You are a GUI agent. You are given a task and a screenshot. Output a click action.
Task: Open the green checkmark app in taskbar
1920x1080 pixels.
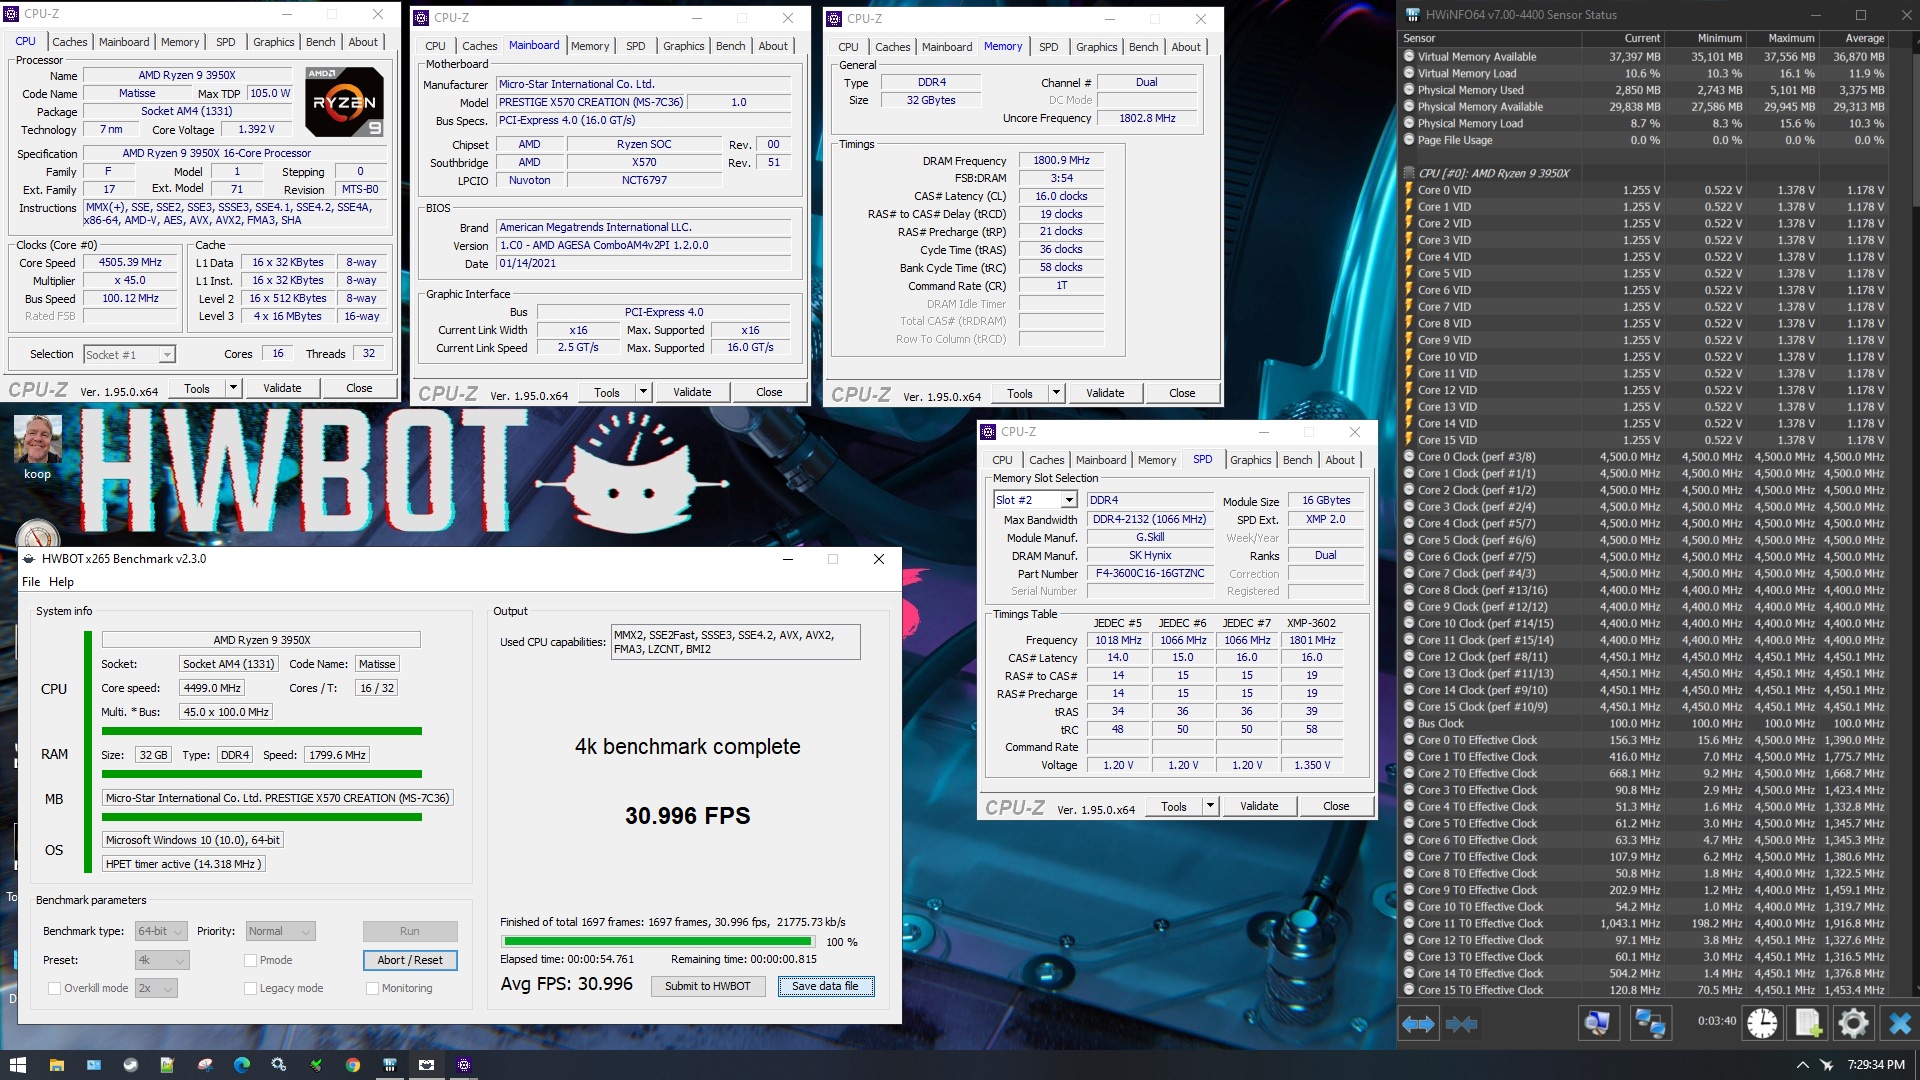[x=316, y=1065]
